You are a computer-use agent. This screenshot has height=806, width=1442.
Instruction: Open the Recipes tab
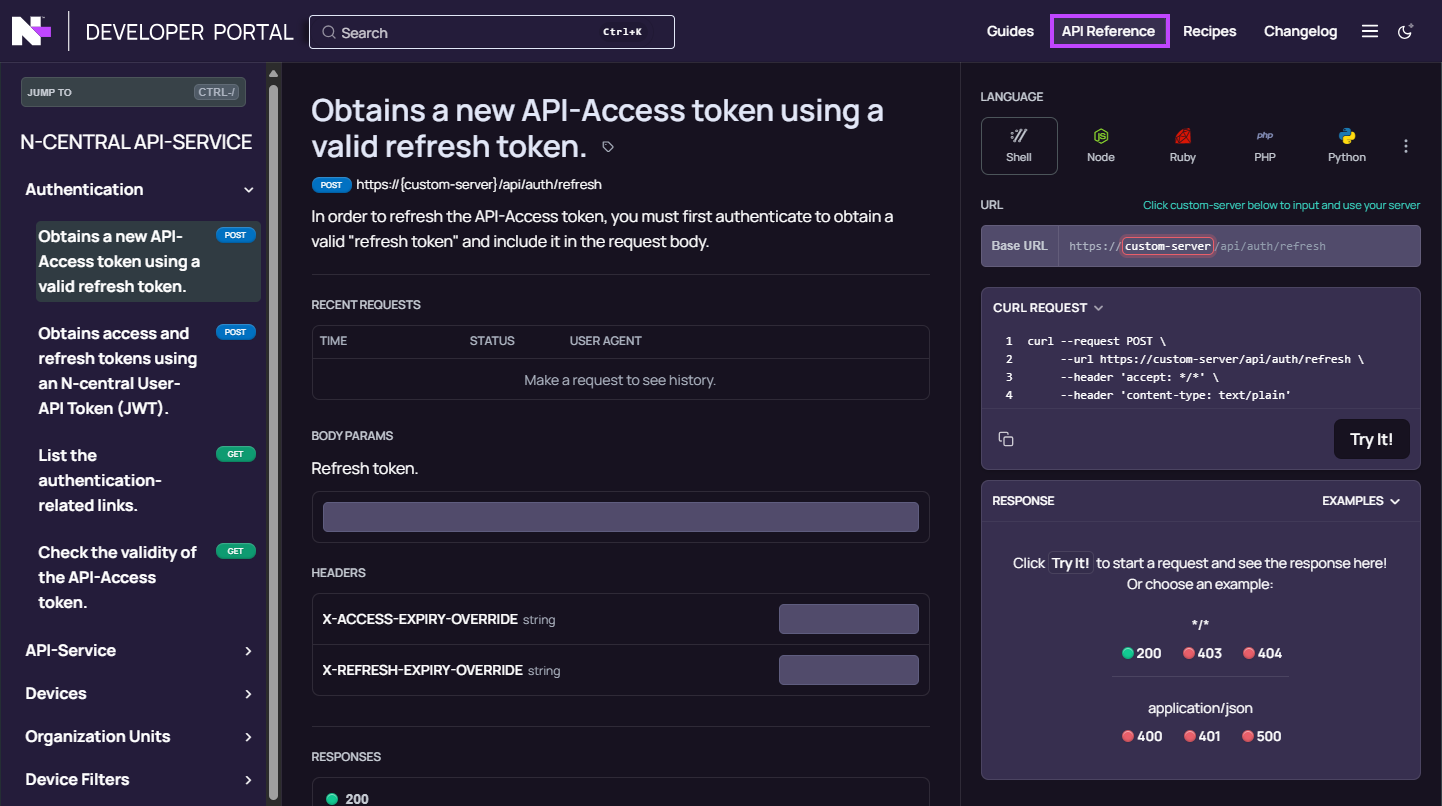pyautogui.click(x=1210, y=31)
